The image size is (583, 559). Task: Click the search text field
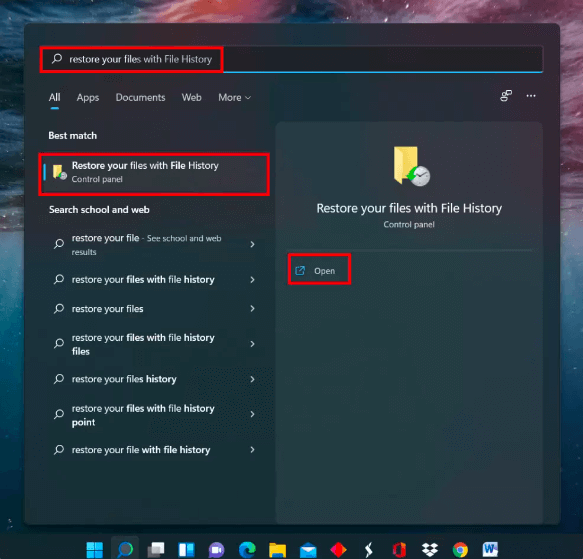[292, 59]
